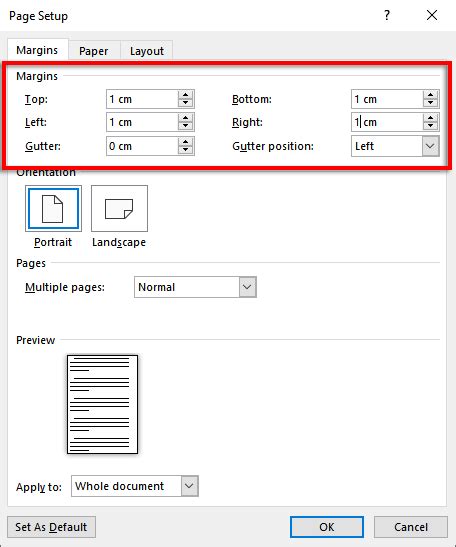Switch to the Paper tab
Image resolution: width=456 pixels, height=547 pixels.
(x=94, y=51)
